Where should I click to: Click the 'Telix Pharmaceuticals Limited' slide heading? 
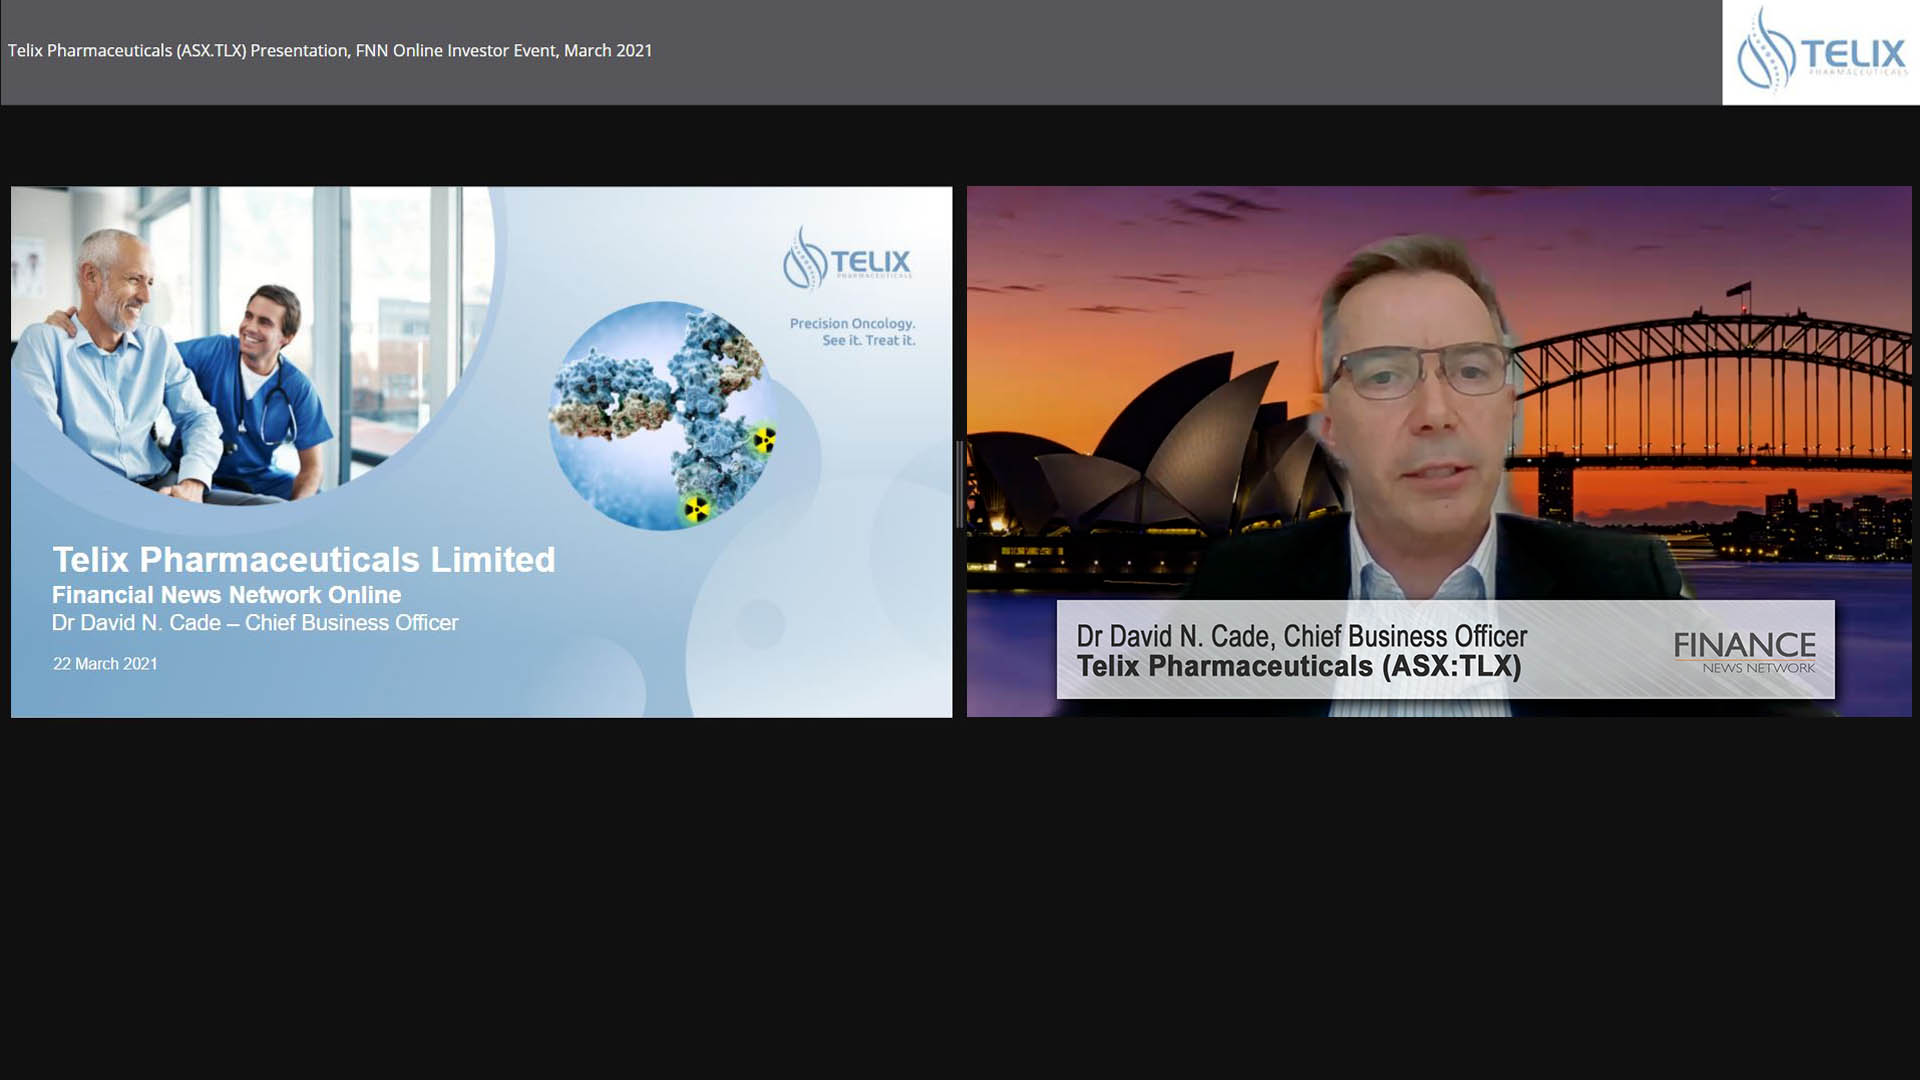pos(303,560)
